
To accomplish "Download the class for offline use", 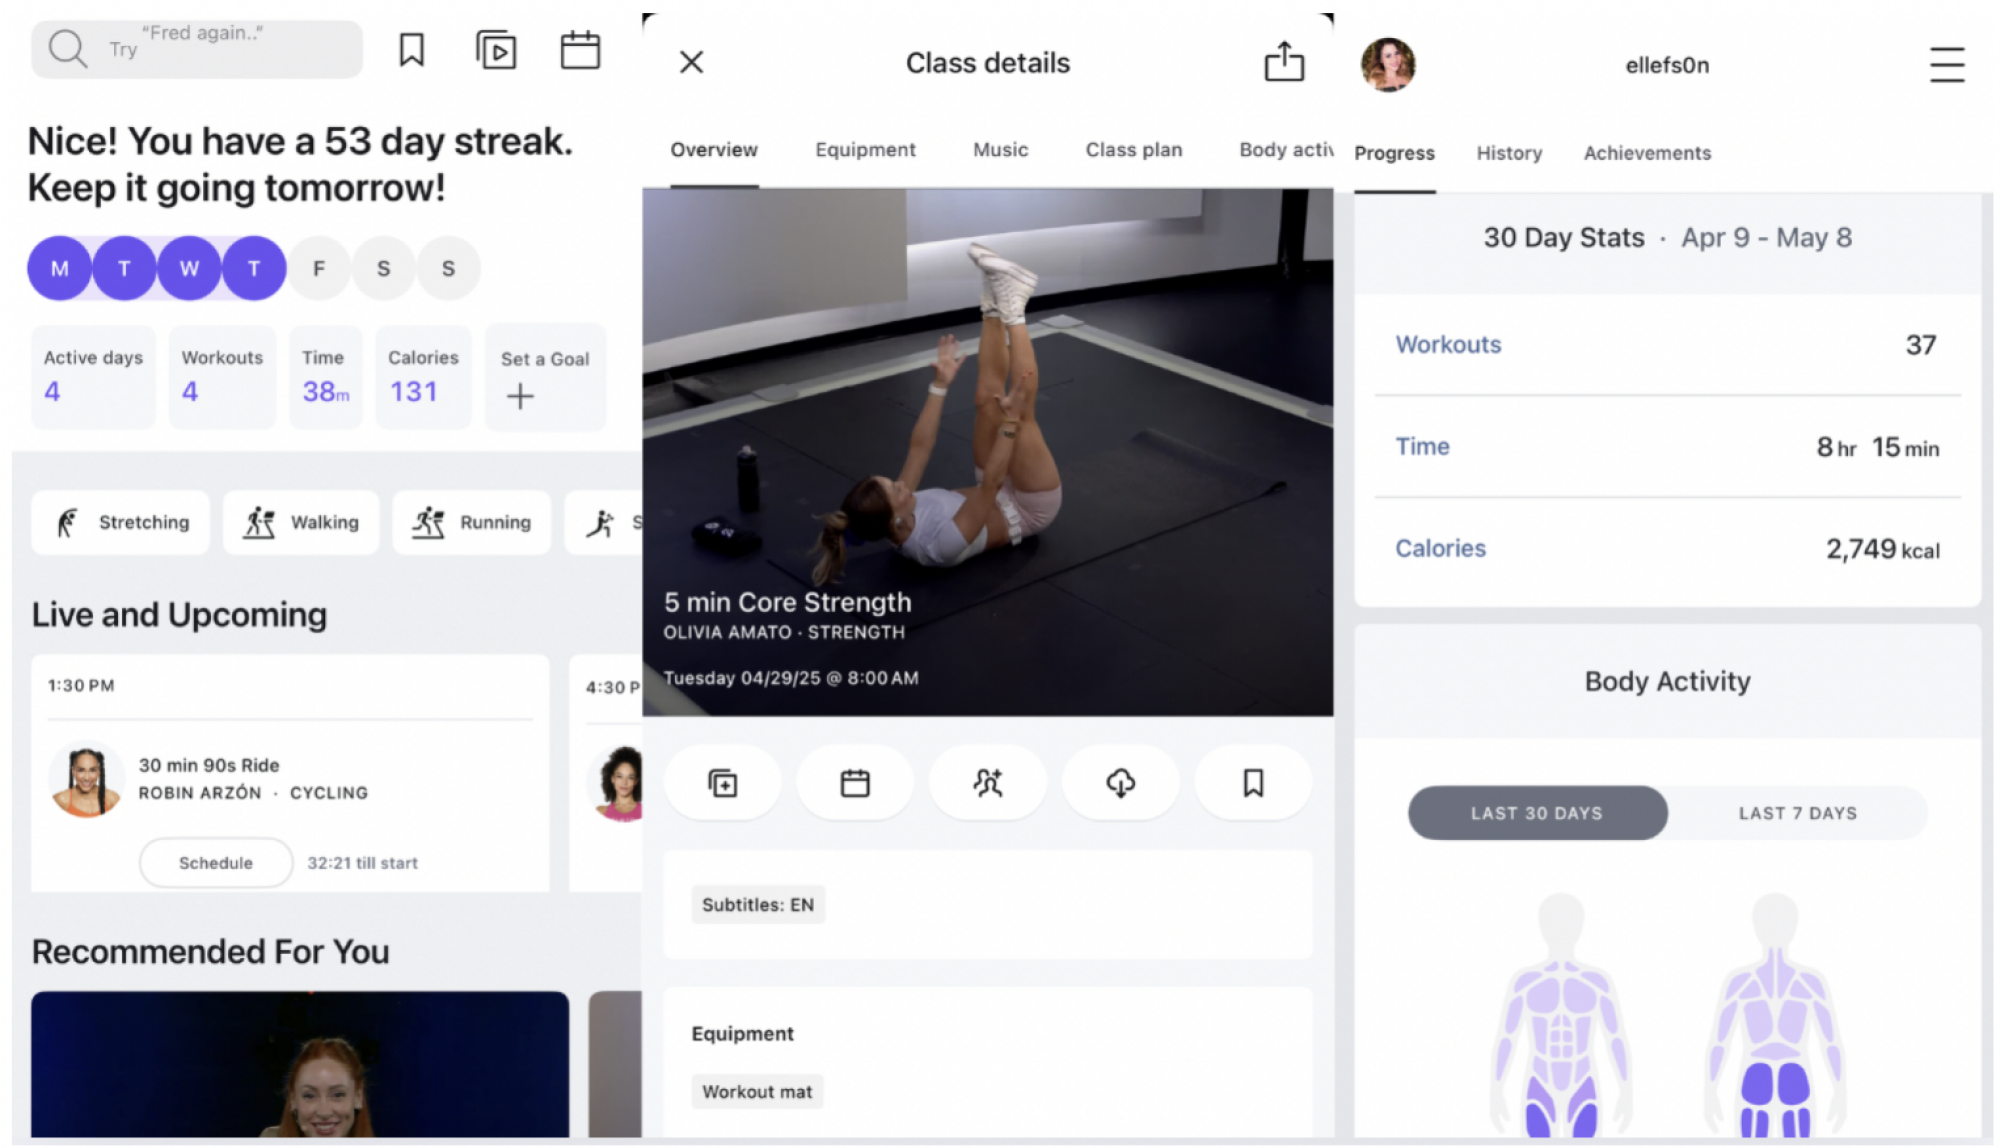I will tap(1120, 783).
